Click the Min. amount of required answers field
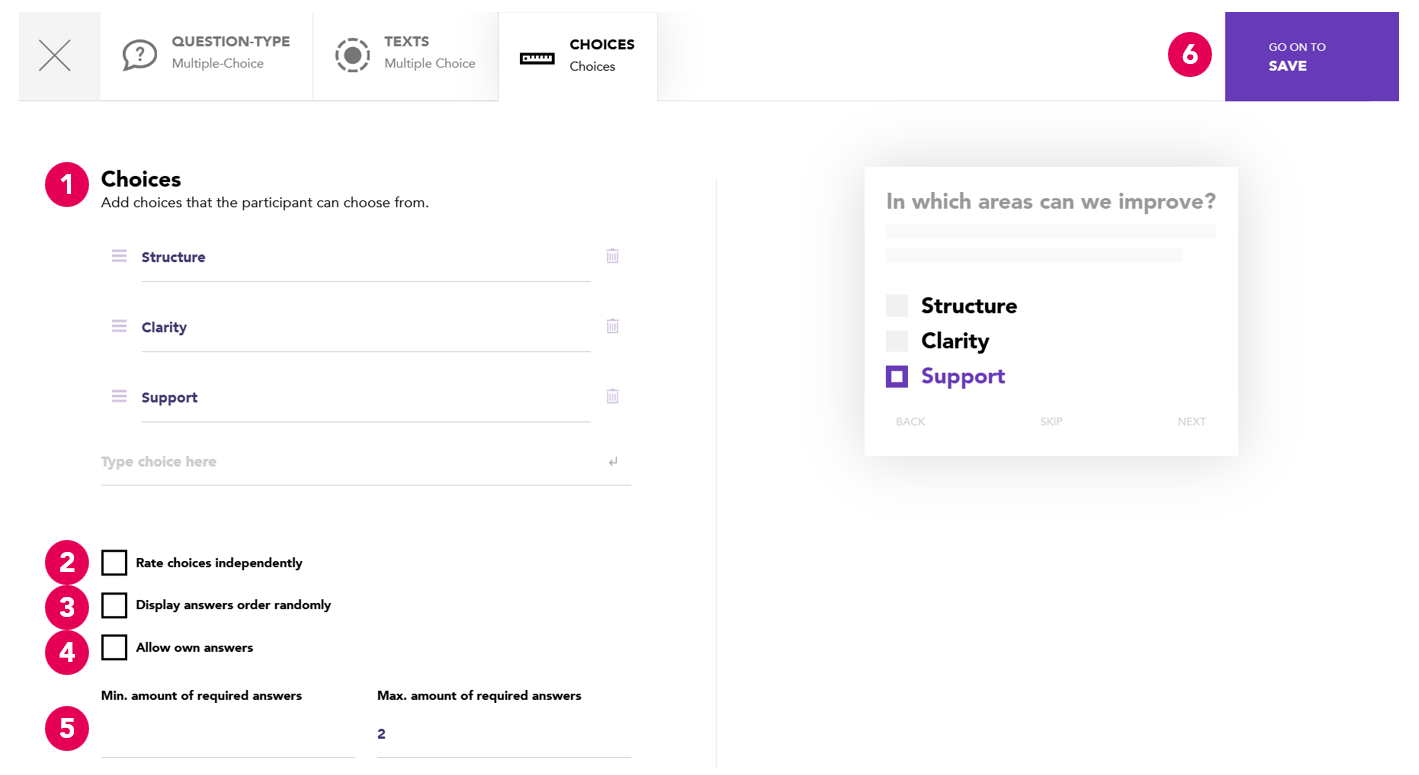 tap(228, 734)
